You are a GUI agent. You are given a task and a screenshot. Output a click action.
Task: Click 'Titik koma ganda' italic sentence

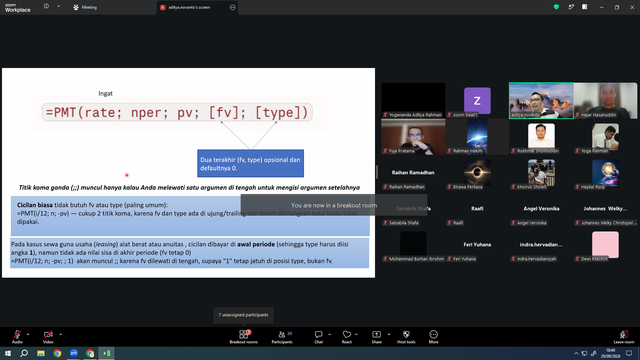(189, 187)
